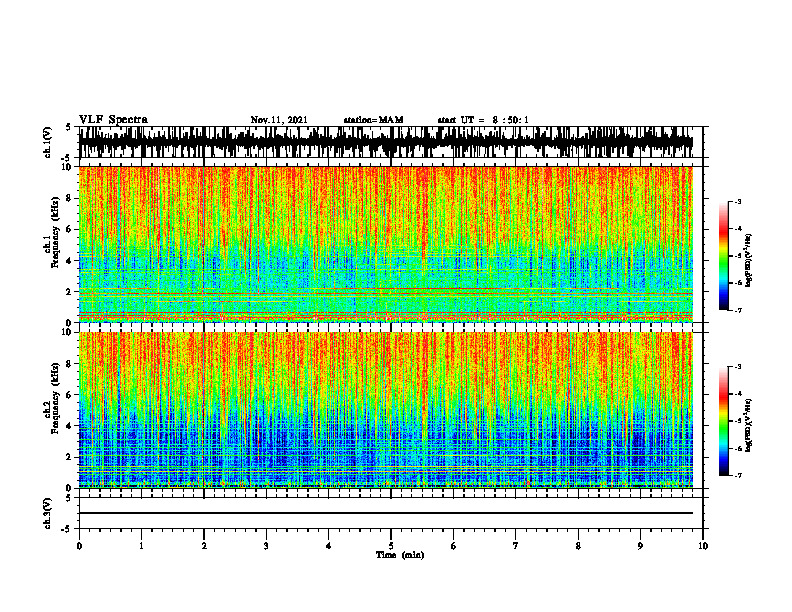Select the flat ch.3 voltage trace line

[x=386, y=513]
